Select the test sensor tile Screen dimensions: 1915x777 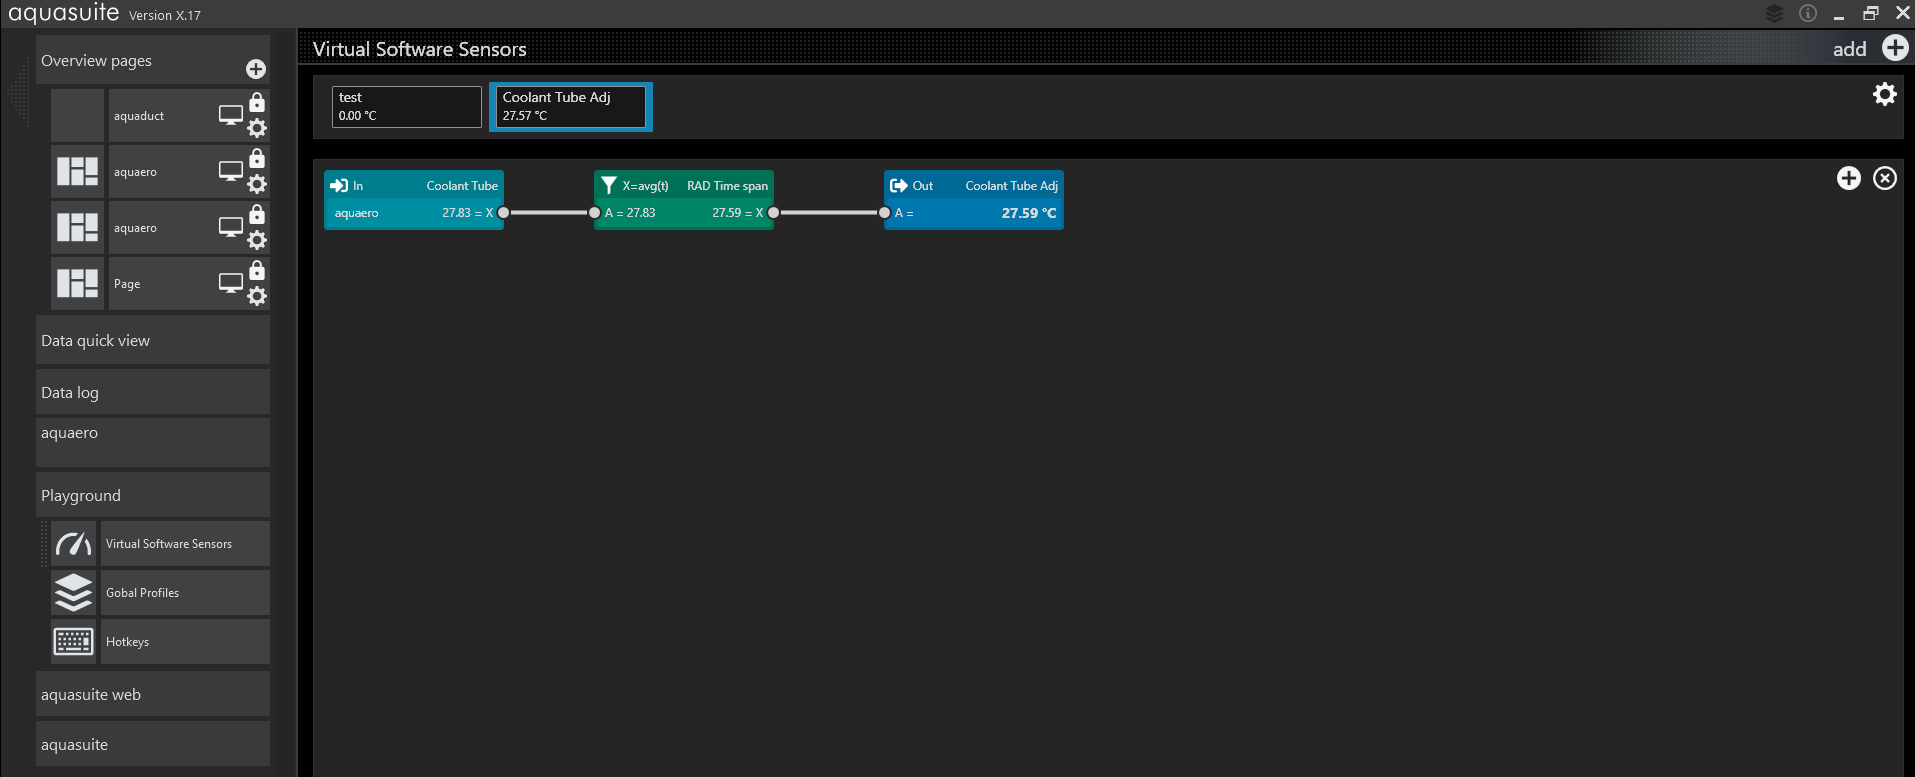pyautogui.click(x=407, y=107)
